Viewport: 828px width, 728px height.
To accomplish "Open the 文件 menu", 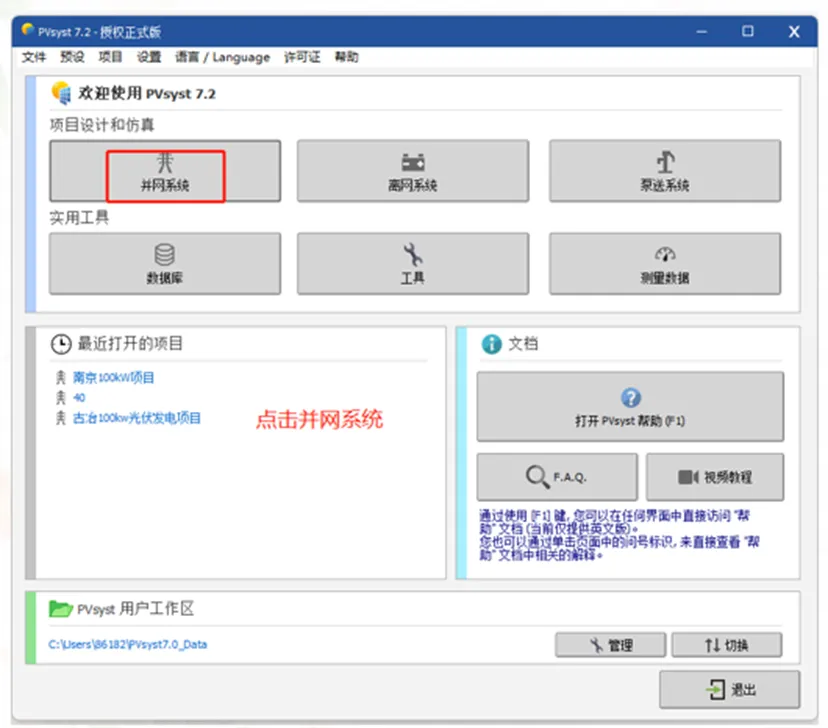I will (34, 57).
